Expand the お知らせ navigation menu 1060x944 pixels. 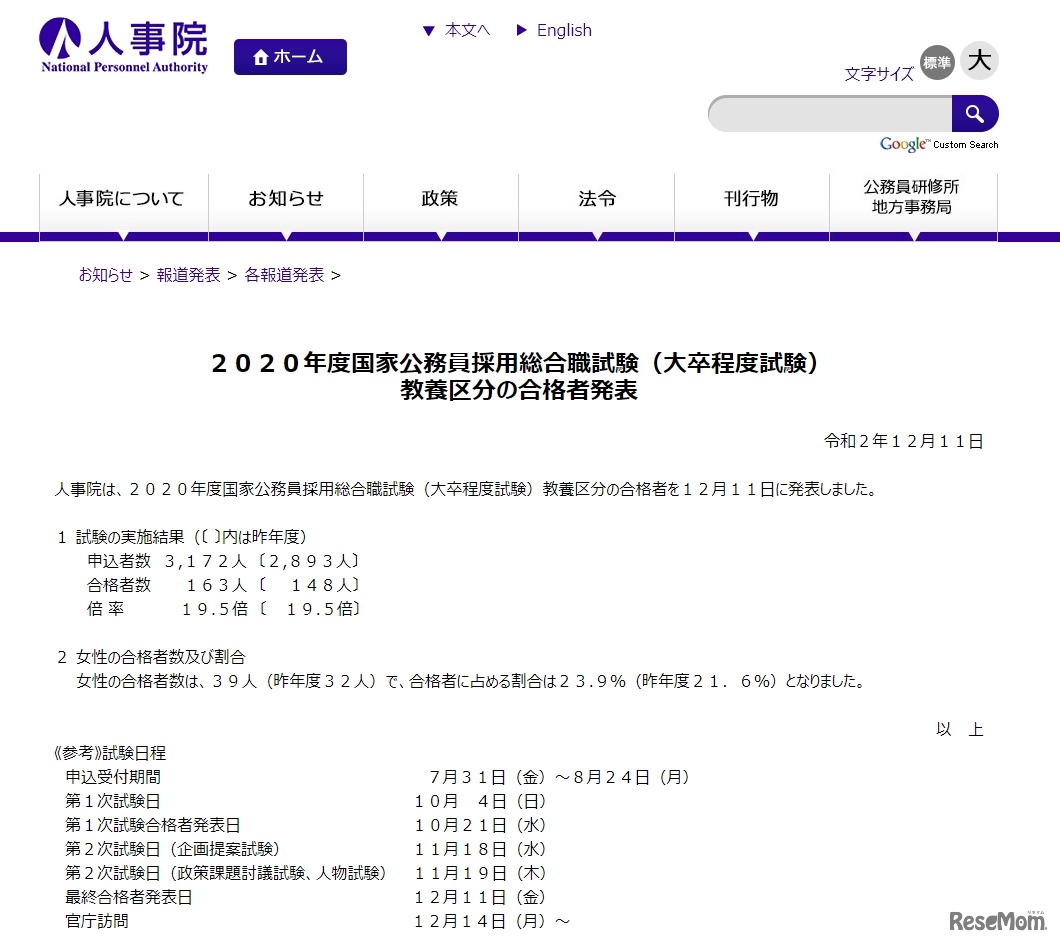point(286,199)
